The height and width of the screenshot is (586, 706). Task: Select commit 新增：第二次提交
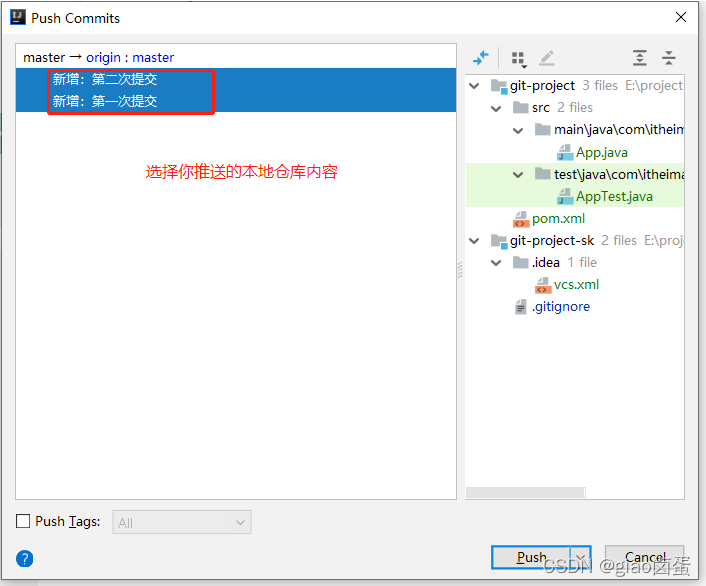click(236, 79)
